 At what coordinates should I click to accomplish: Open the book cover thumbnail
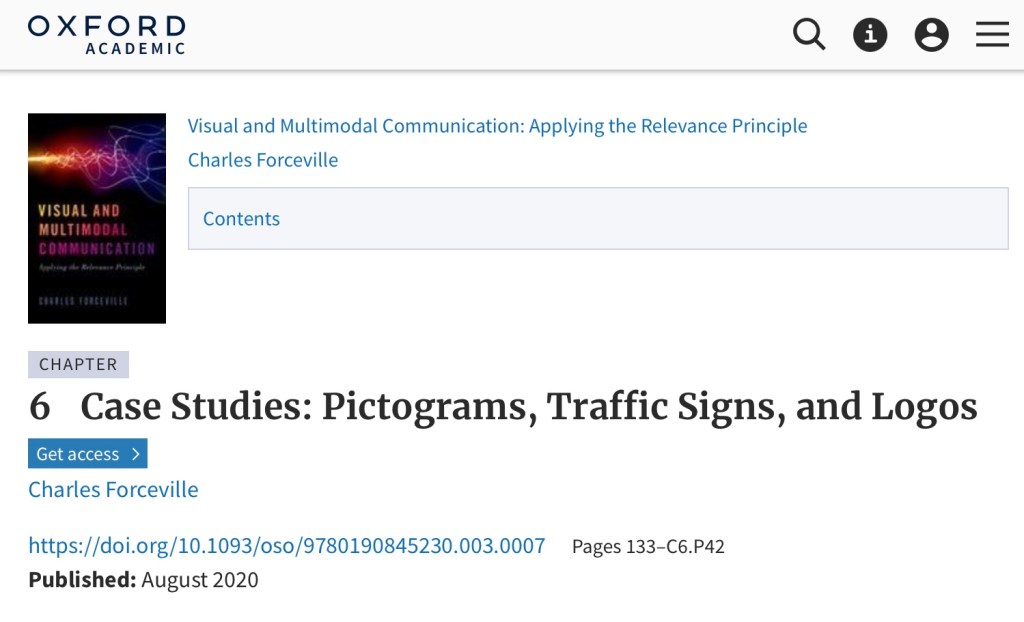pyautogui.click(x=97, y=218)
